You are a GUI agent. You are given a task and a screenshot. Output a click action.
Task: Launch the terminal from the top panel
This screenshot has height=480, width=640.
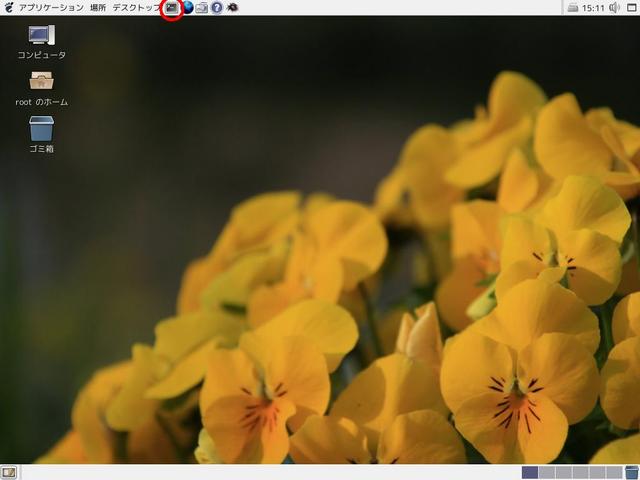tap(172, 7)
